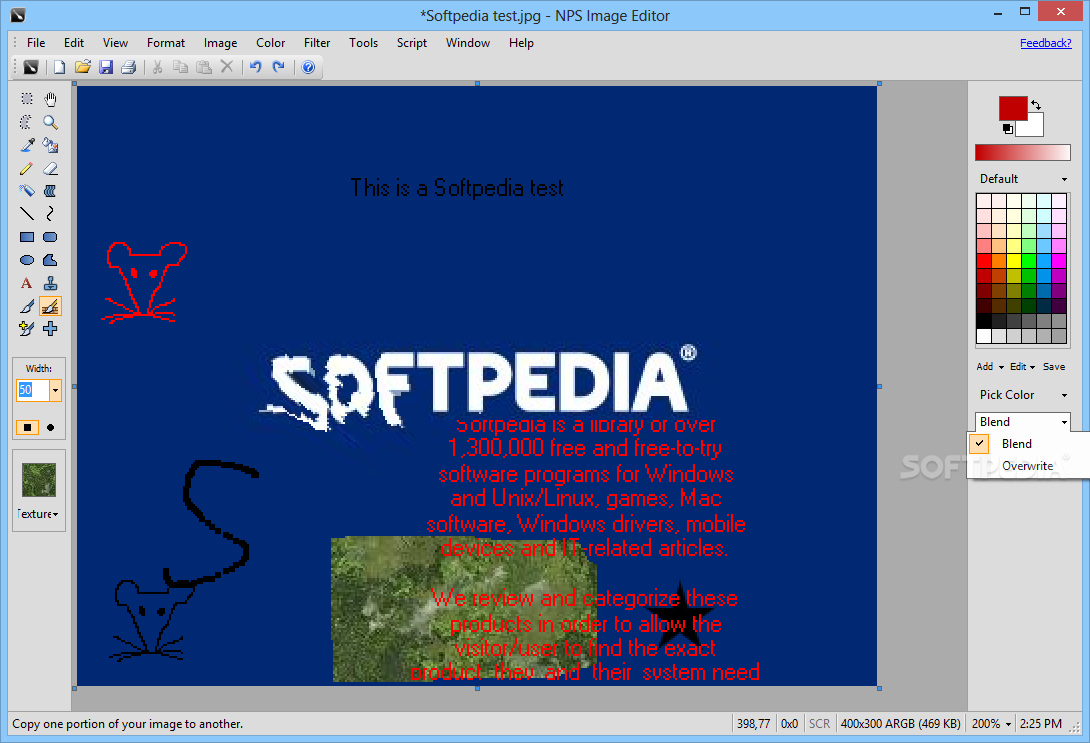Click the white background color swatch
Screen dimensions: 1090x743
1033,126
